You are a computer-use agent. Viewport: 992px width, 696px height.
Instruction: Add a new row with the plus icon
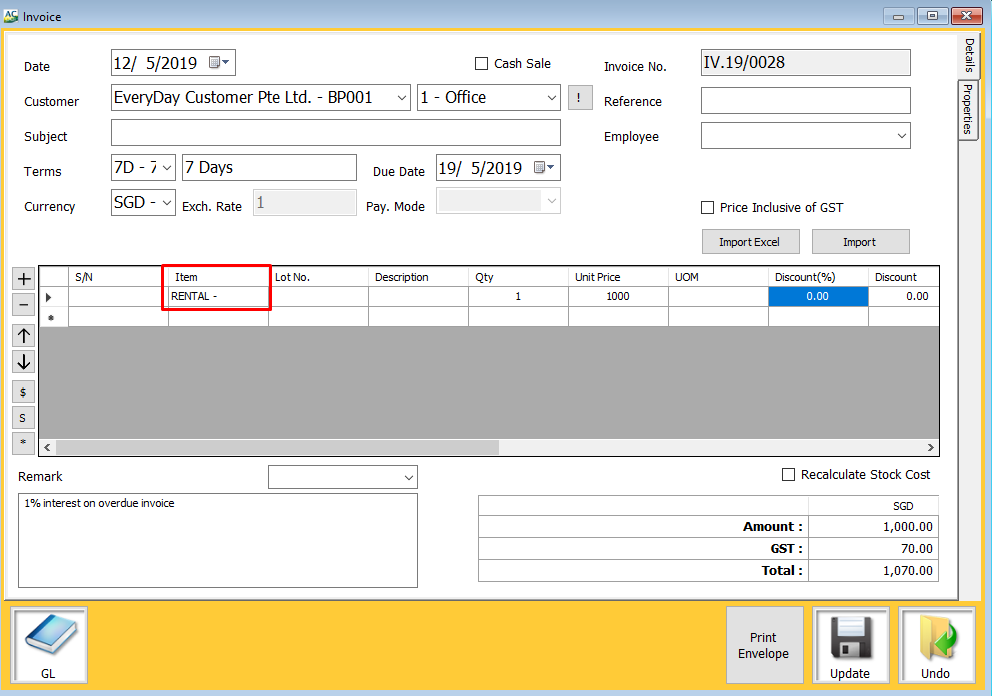(24, 279)
